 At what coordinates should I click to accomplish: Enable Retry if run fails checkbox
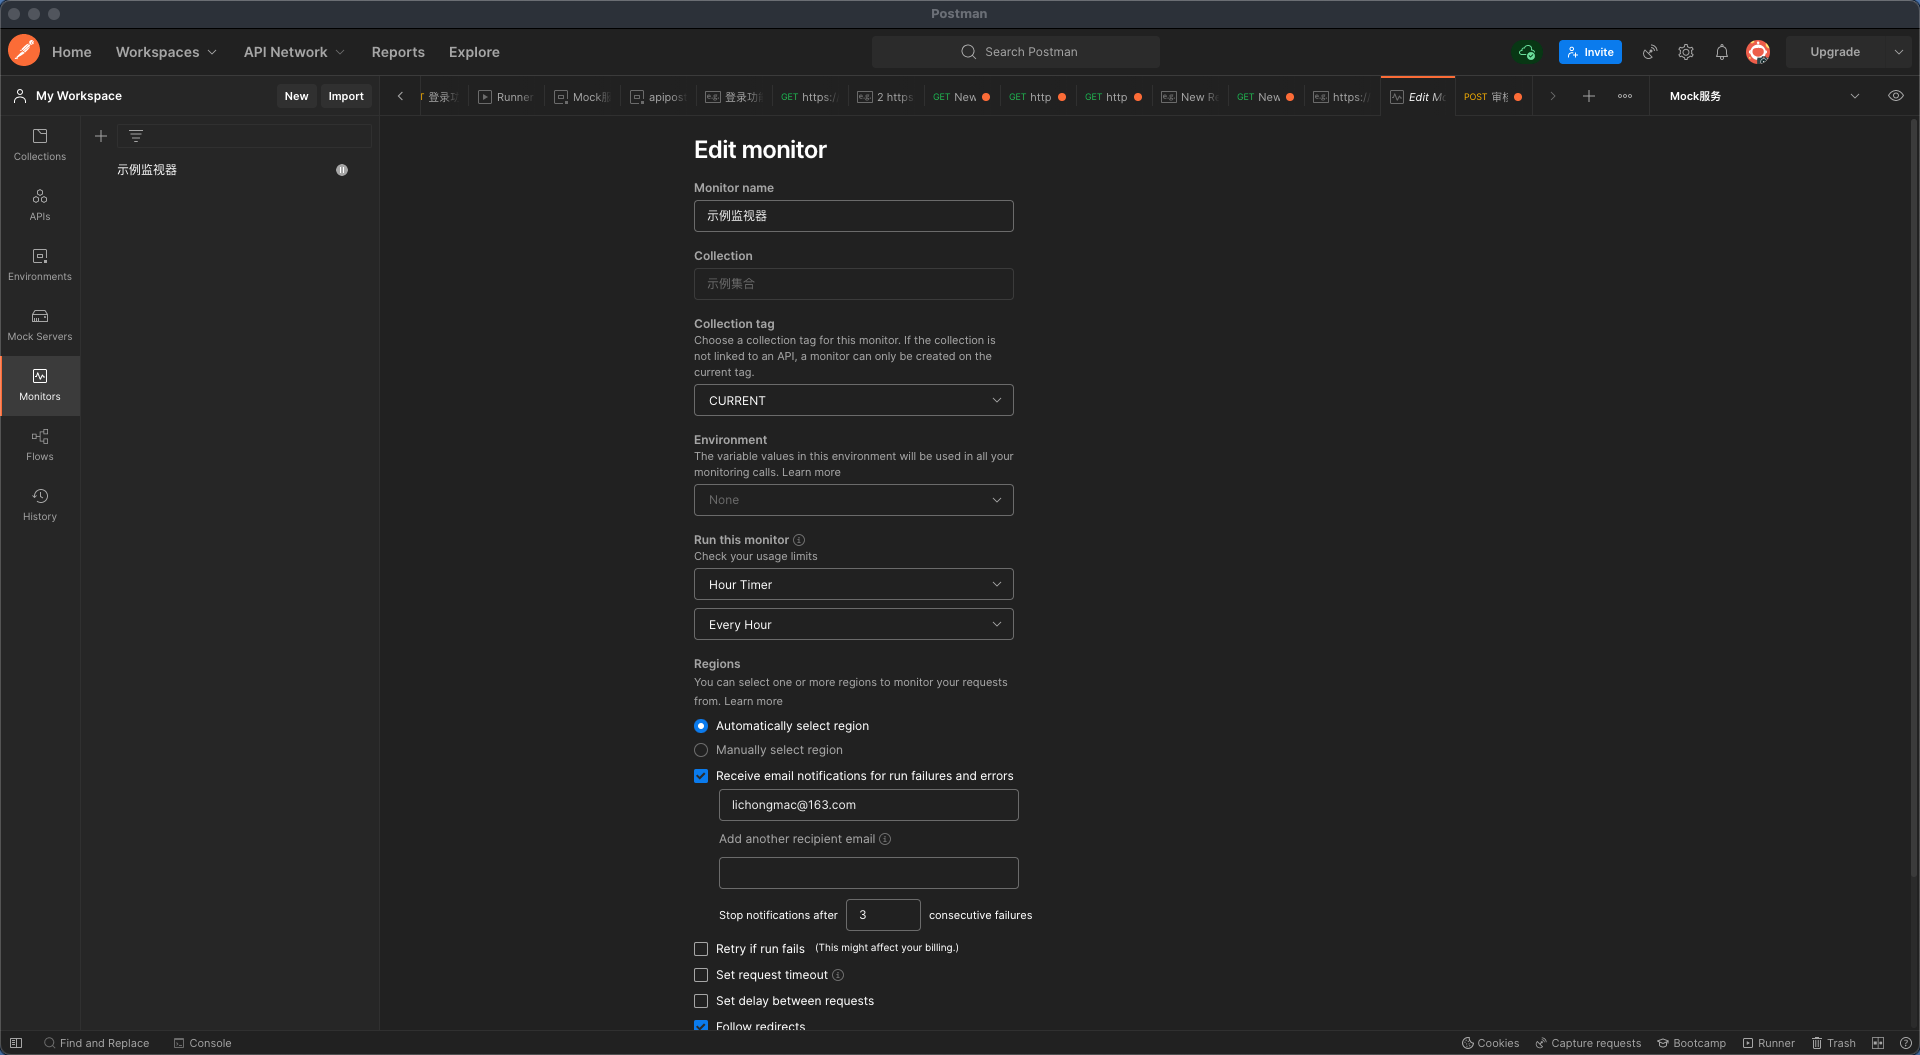tap(701, 949)
